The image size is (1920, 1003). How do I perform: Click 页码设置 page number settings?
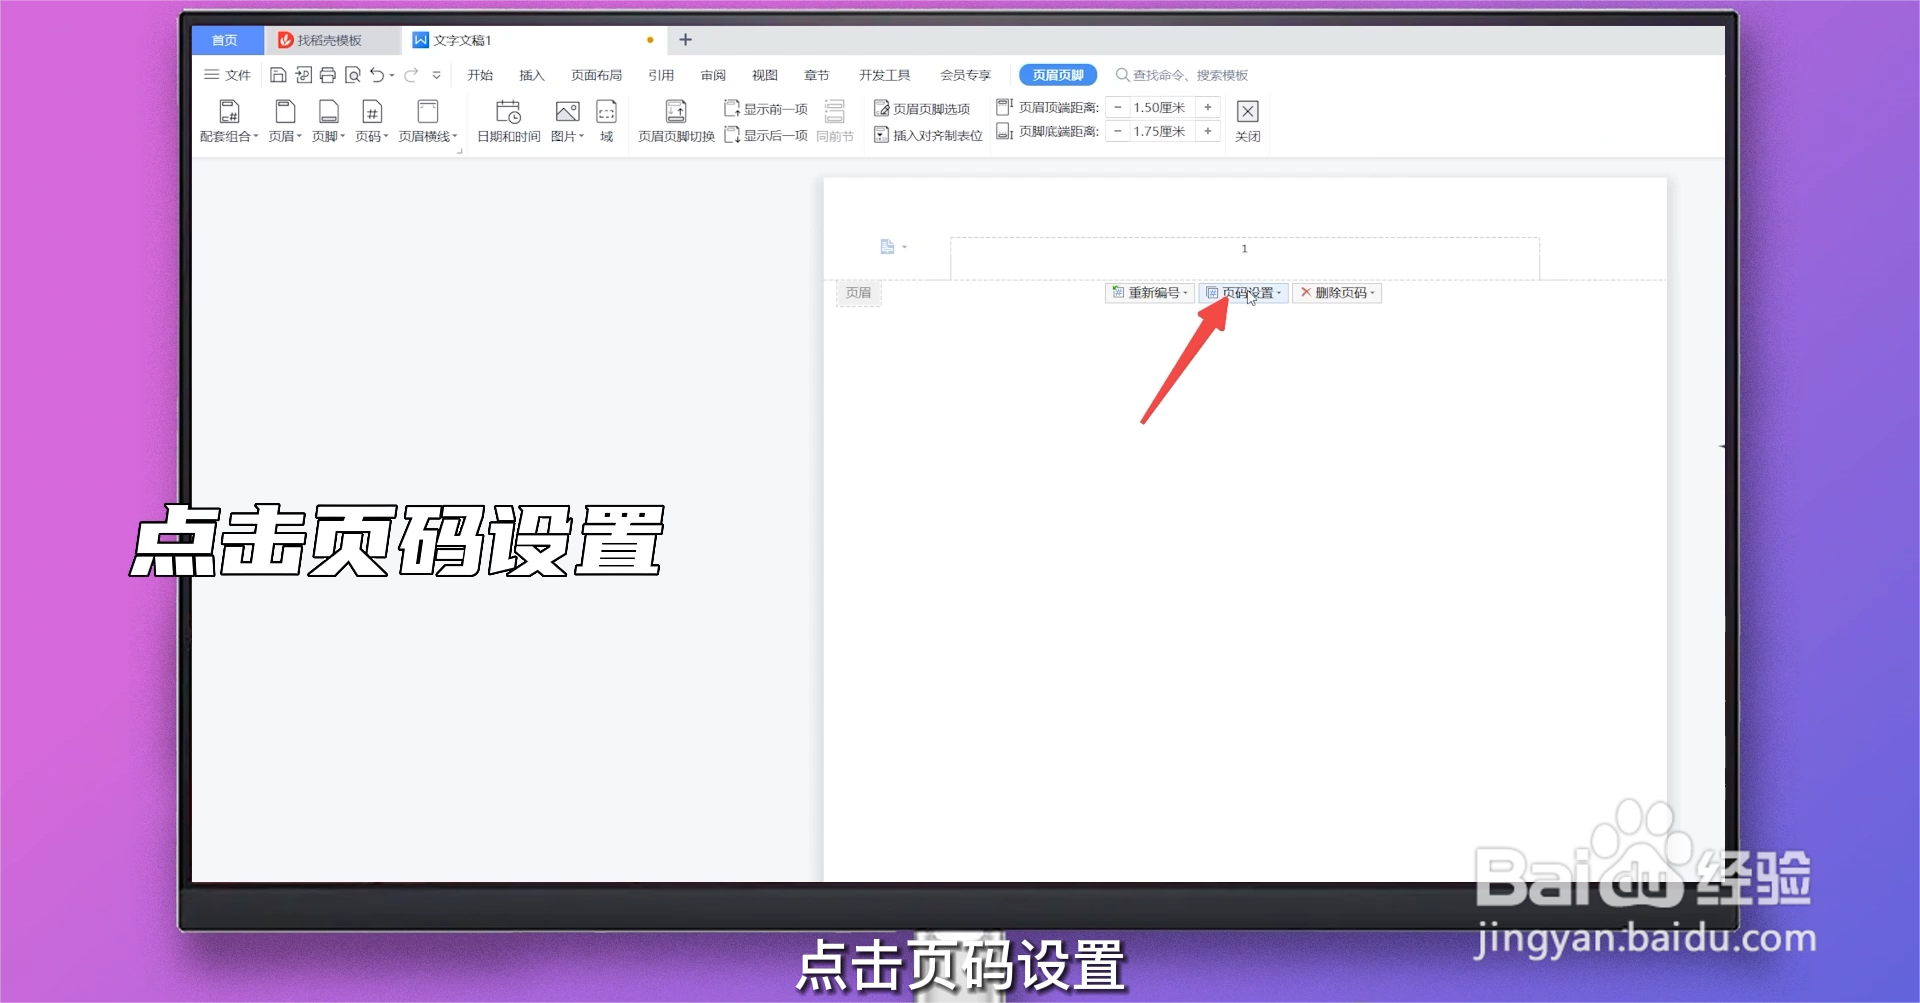pyautogui.click(x=1244, y=293)
